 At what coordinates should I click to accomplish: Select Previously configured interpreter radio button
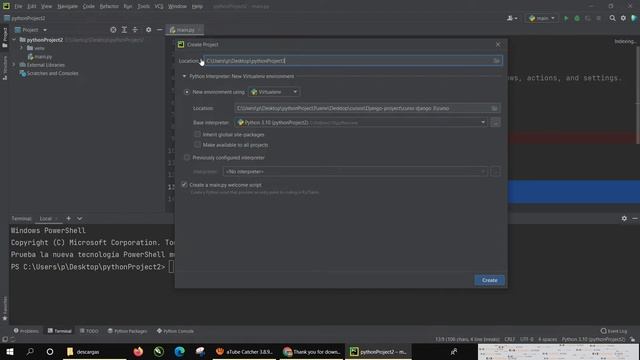(x=187, y=158)
